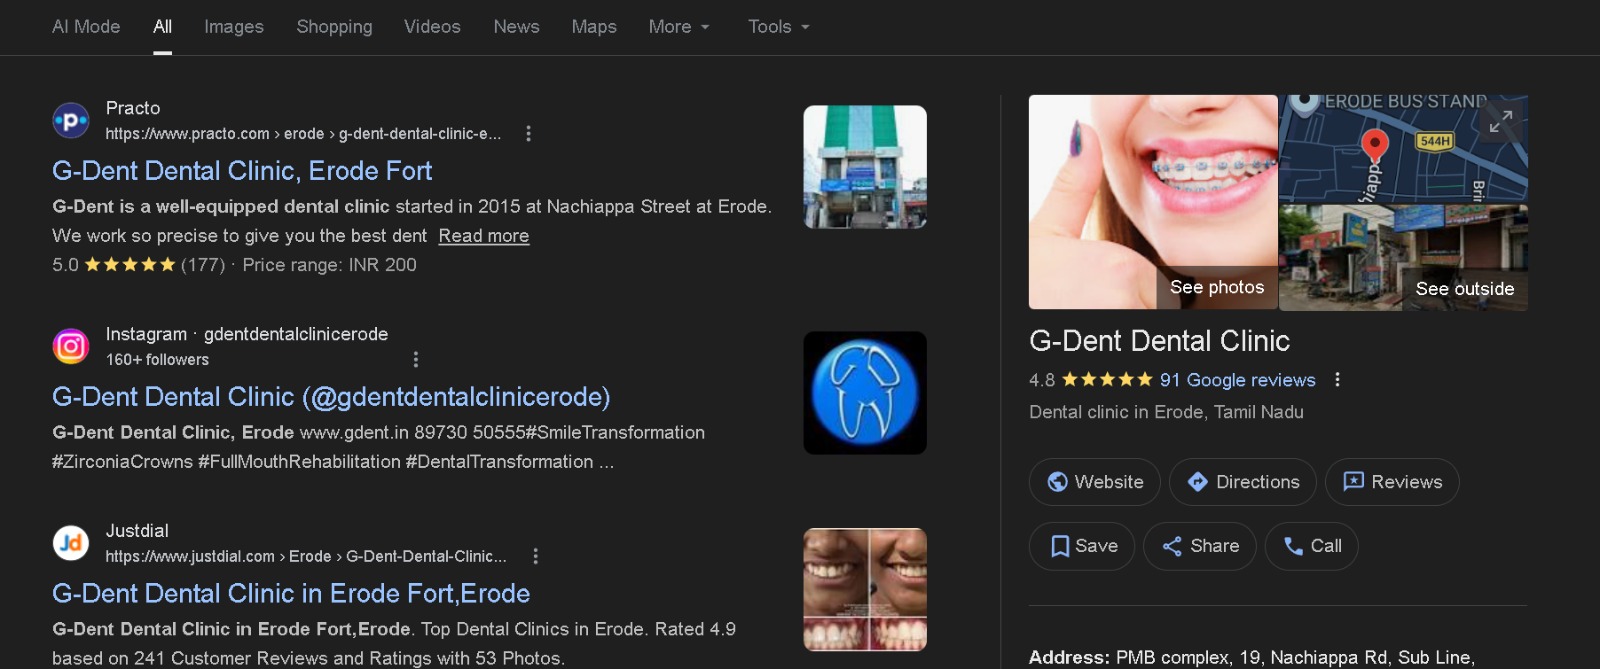Open the G-Dent Dental Clinic Instagram result

tap(331, 397)
